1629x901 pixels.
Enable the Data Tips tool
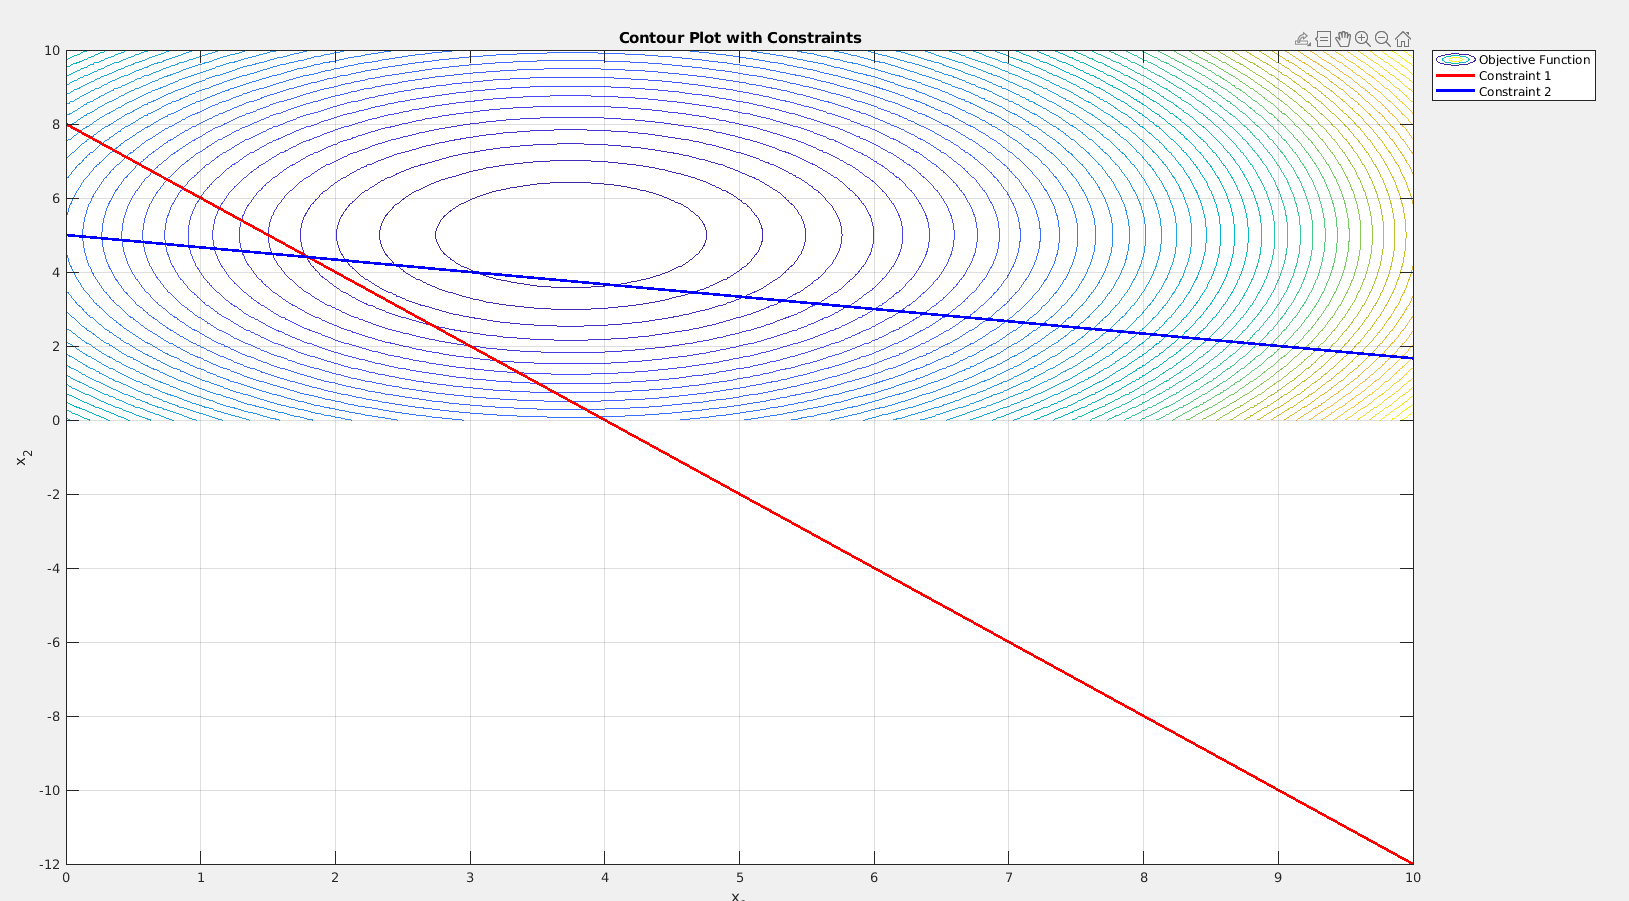(x=1323, y=39)
